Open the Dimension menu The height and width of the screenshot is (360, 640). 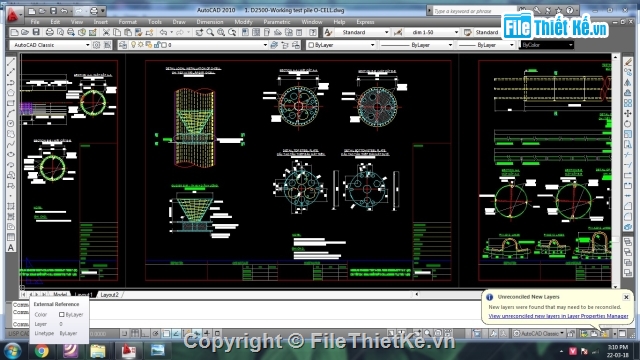[210, 22]
